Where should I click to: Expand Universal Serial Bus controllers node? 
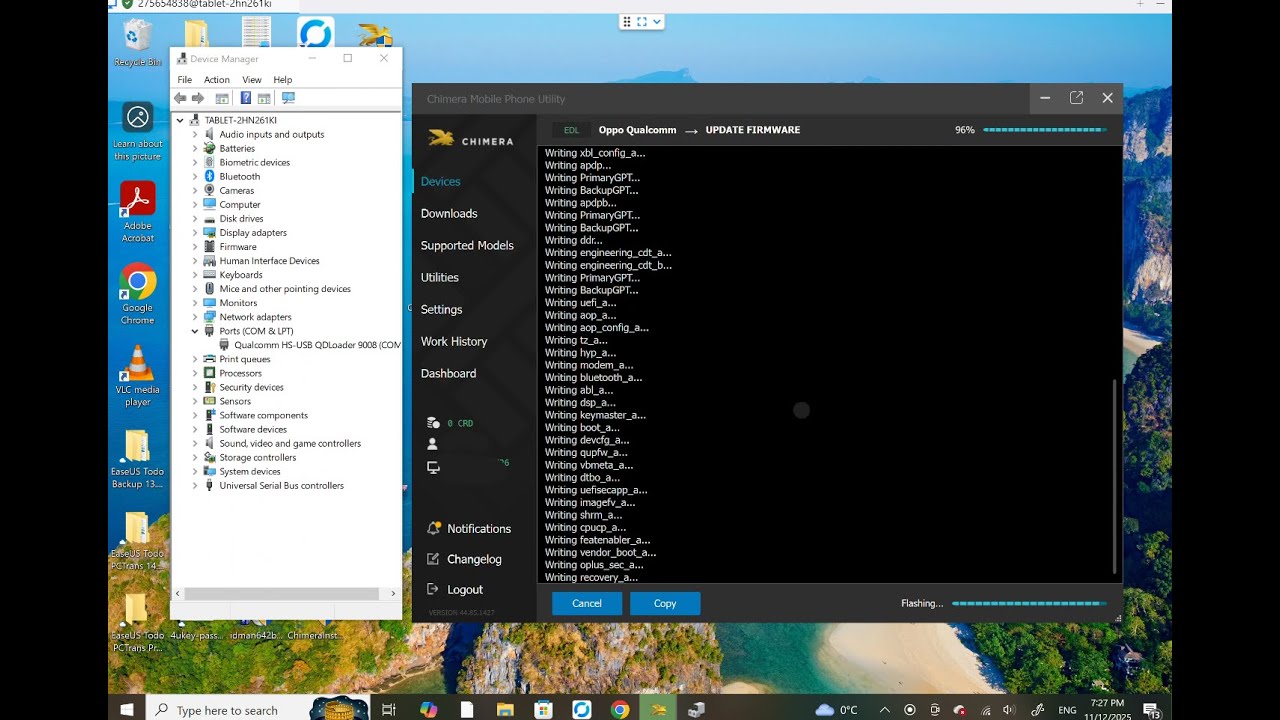click(x=195, y=485)
